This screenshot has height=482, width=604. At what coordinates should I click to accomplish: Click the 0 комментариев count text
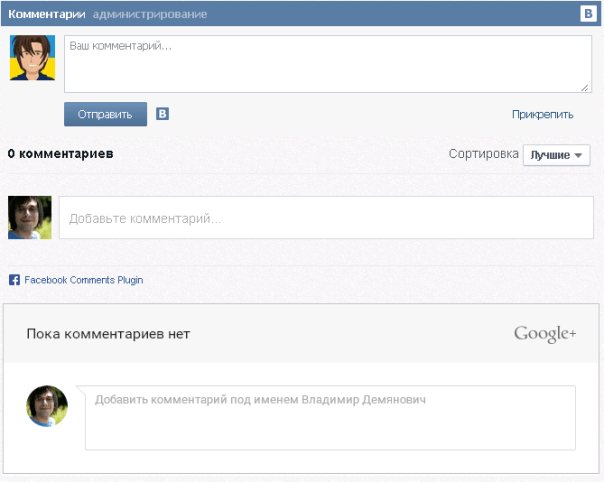coord(60,154)
